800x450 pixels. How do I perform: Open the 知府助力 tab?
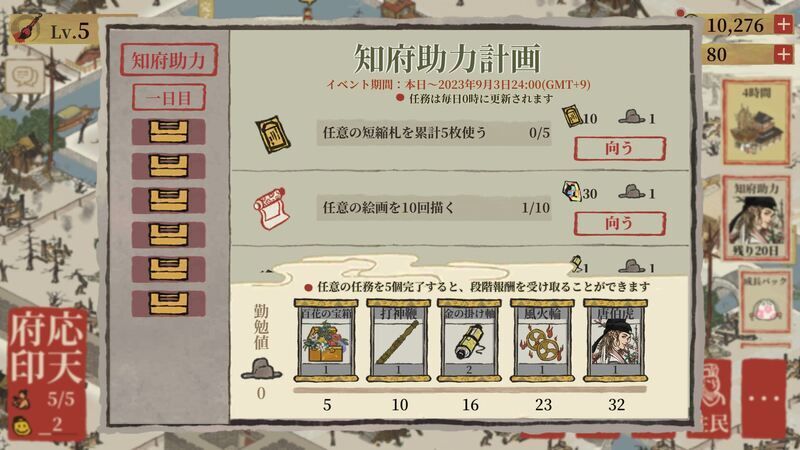click(169, 60)
